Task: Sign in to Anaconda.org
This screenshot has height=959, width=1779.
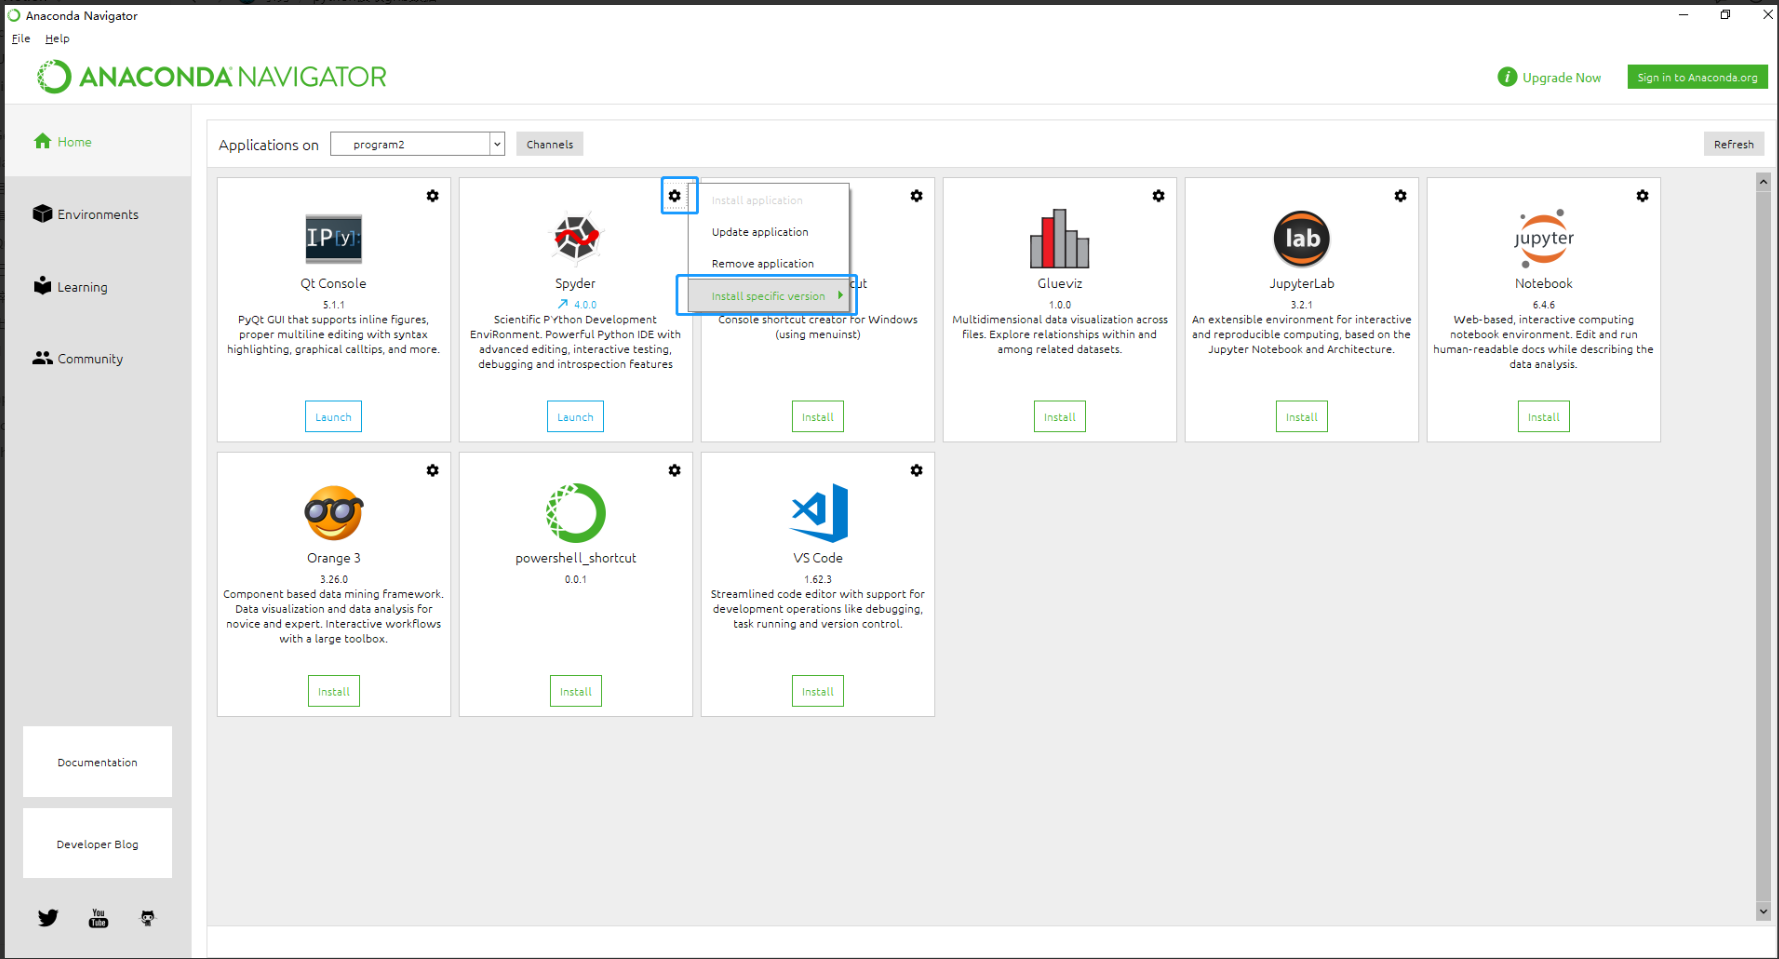Action: coord(1697,77)
